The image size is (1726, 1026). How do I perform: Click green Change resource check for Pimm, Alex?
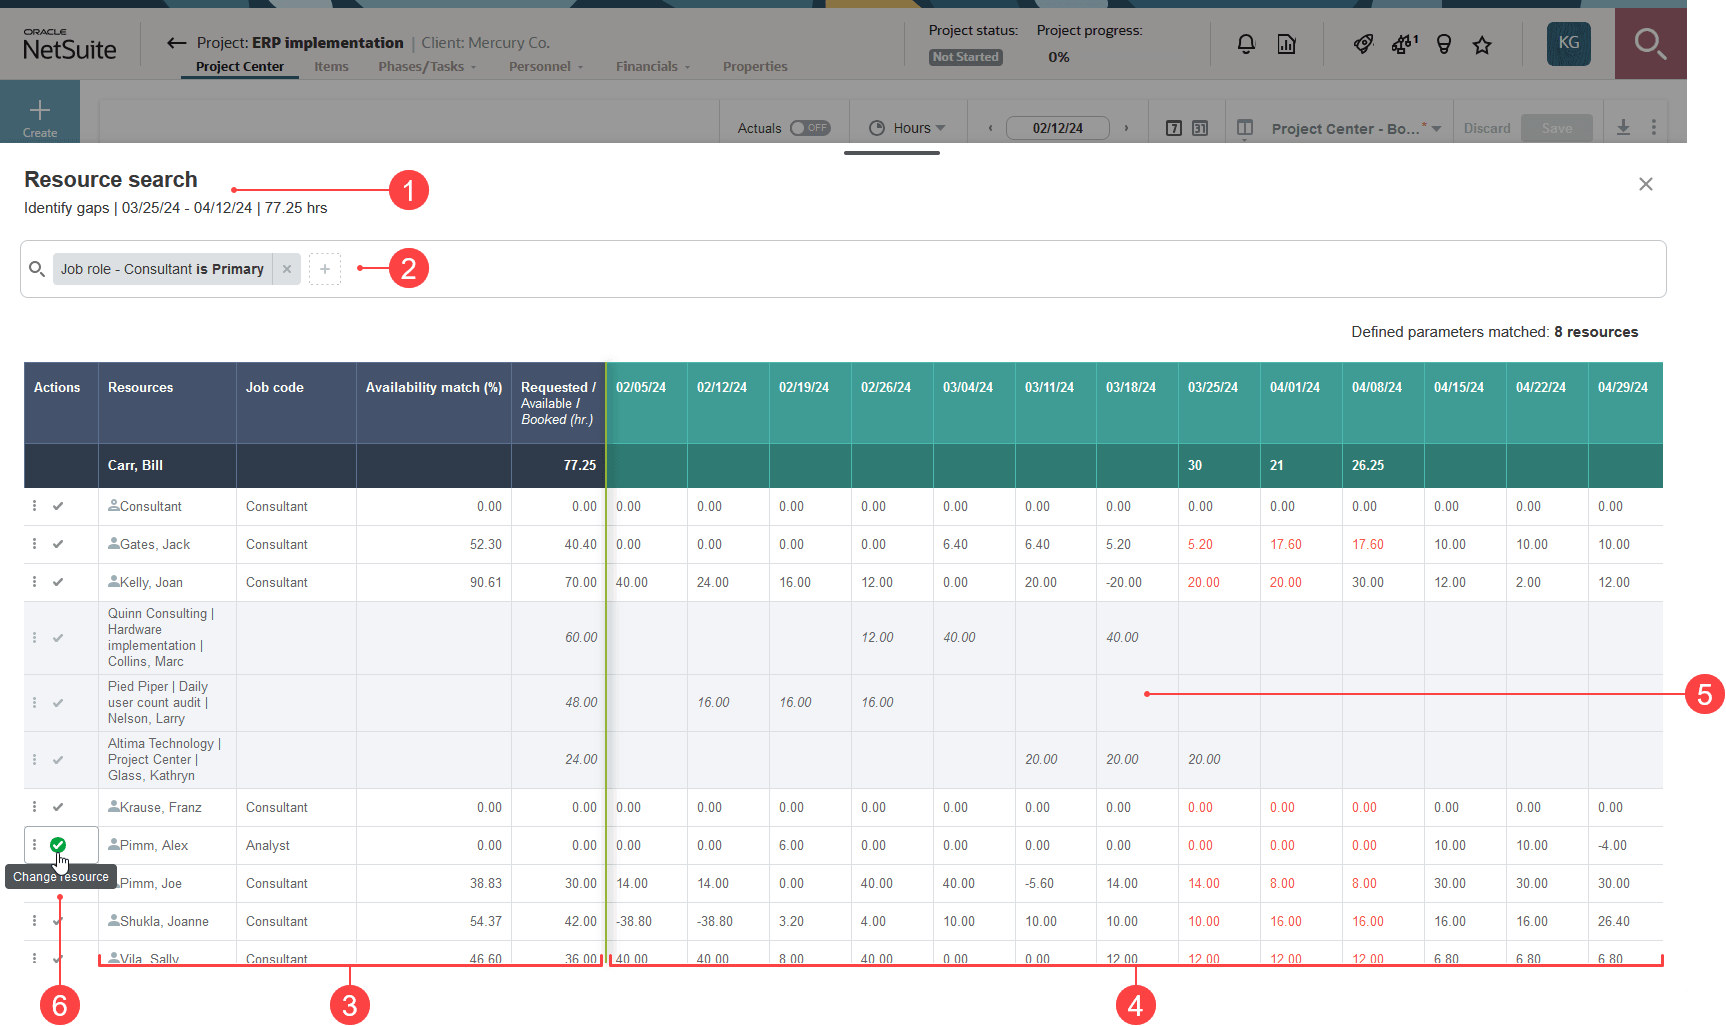click(x=58, y=845)
